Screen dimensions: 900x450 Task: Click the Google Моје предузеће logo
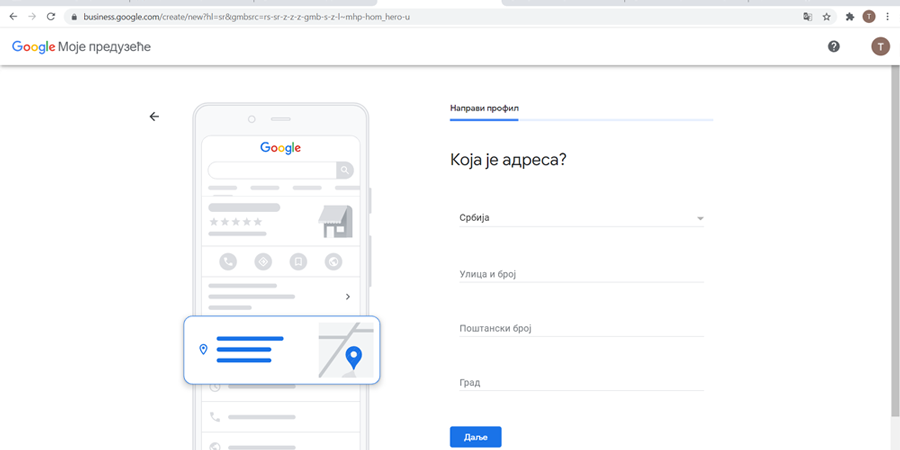tap(82, 47)
